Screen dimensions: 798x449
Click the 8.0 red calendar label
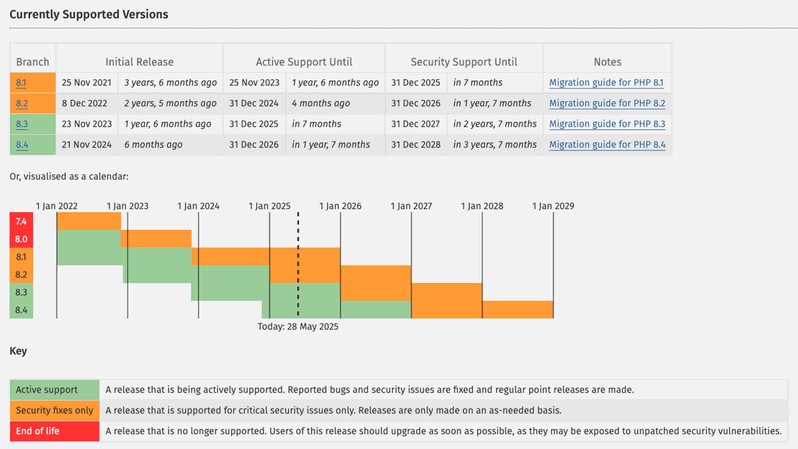tap(21, 239)
